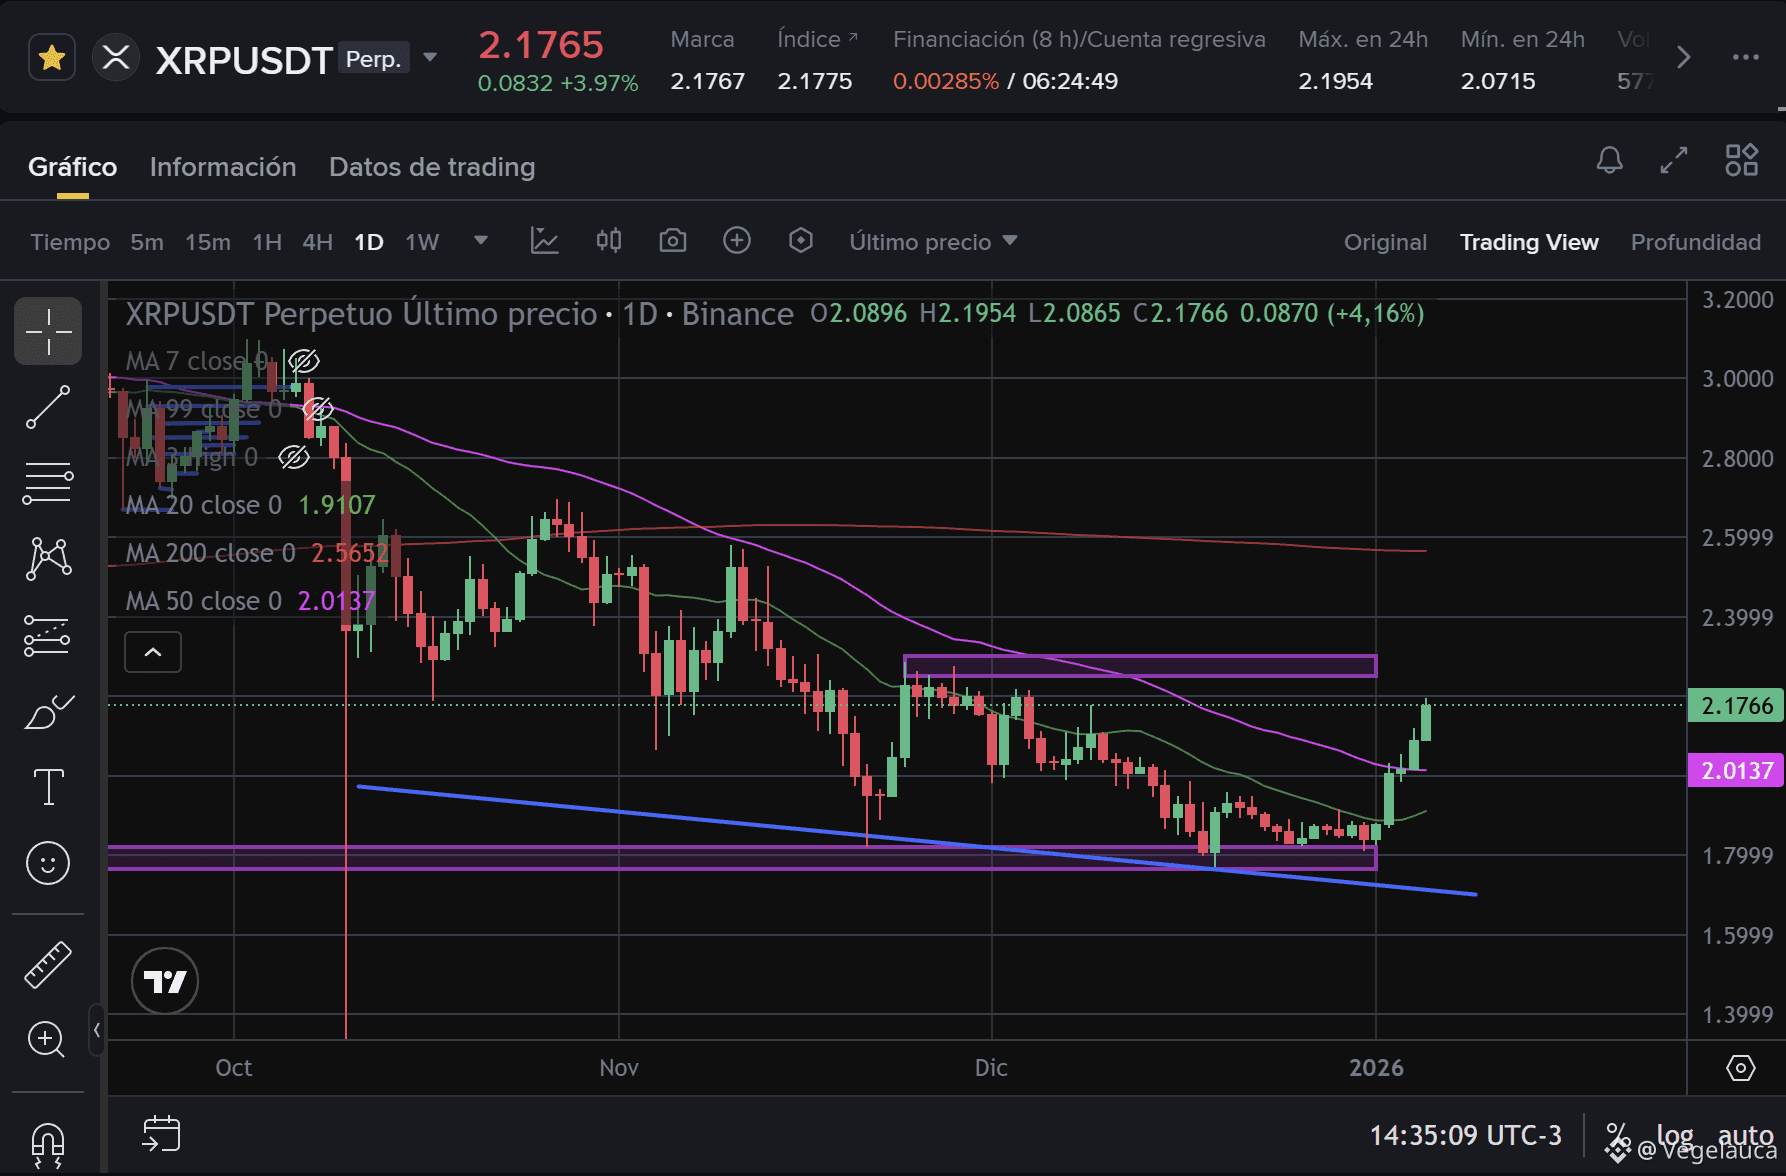Switch to the Información tab
The height and width of the screenshot is (1176, 1786).
(x=223, y=167)
